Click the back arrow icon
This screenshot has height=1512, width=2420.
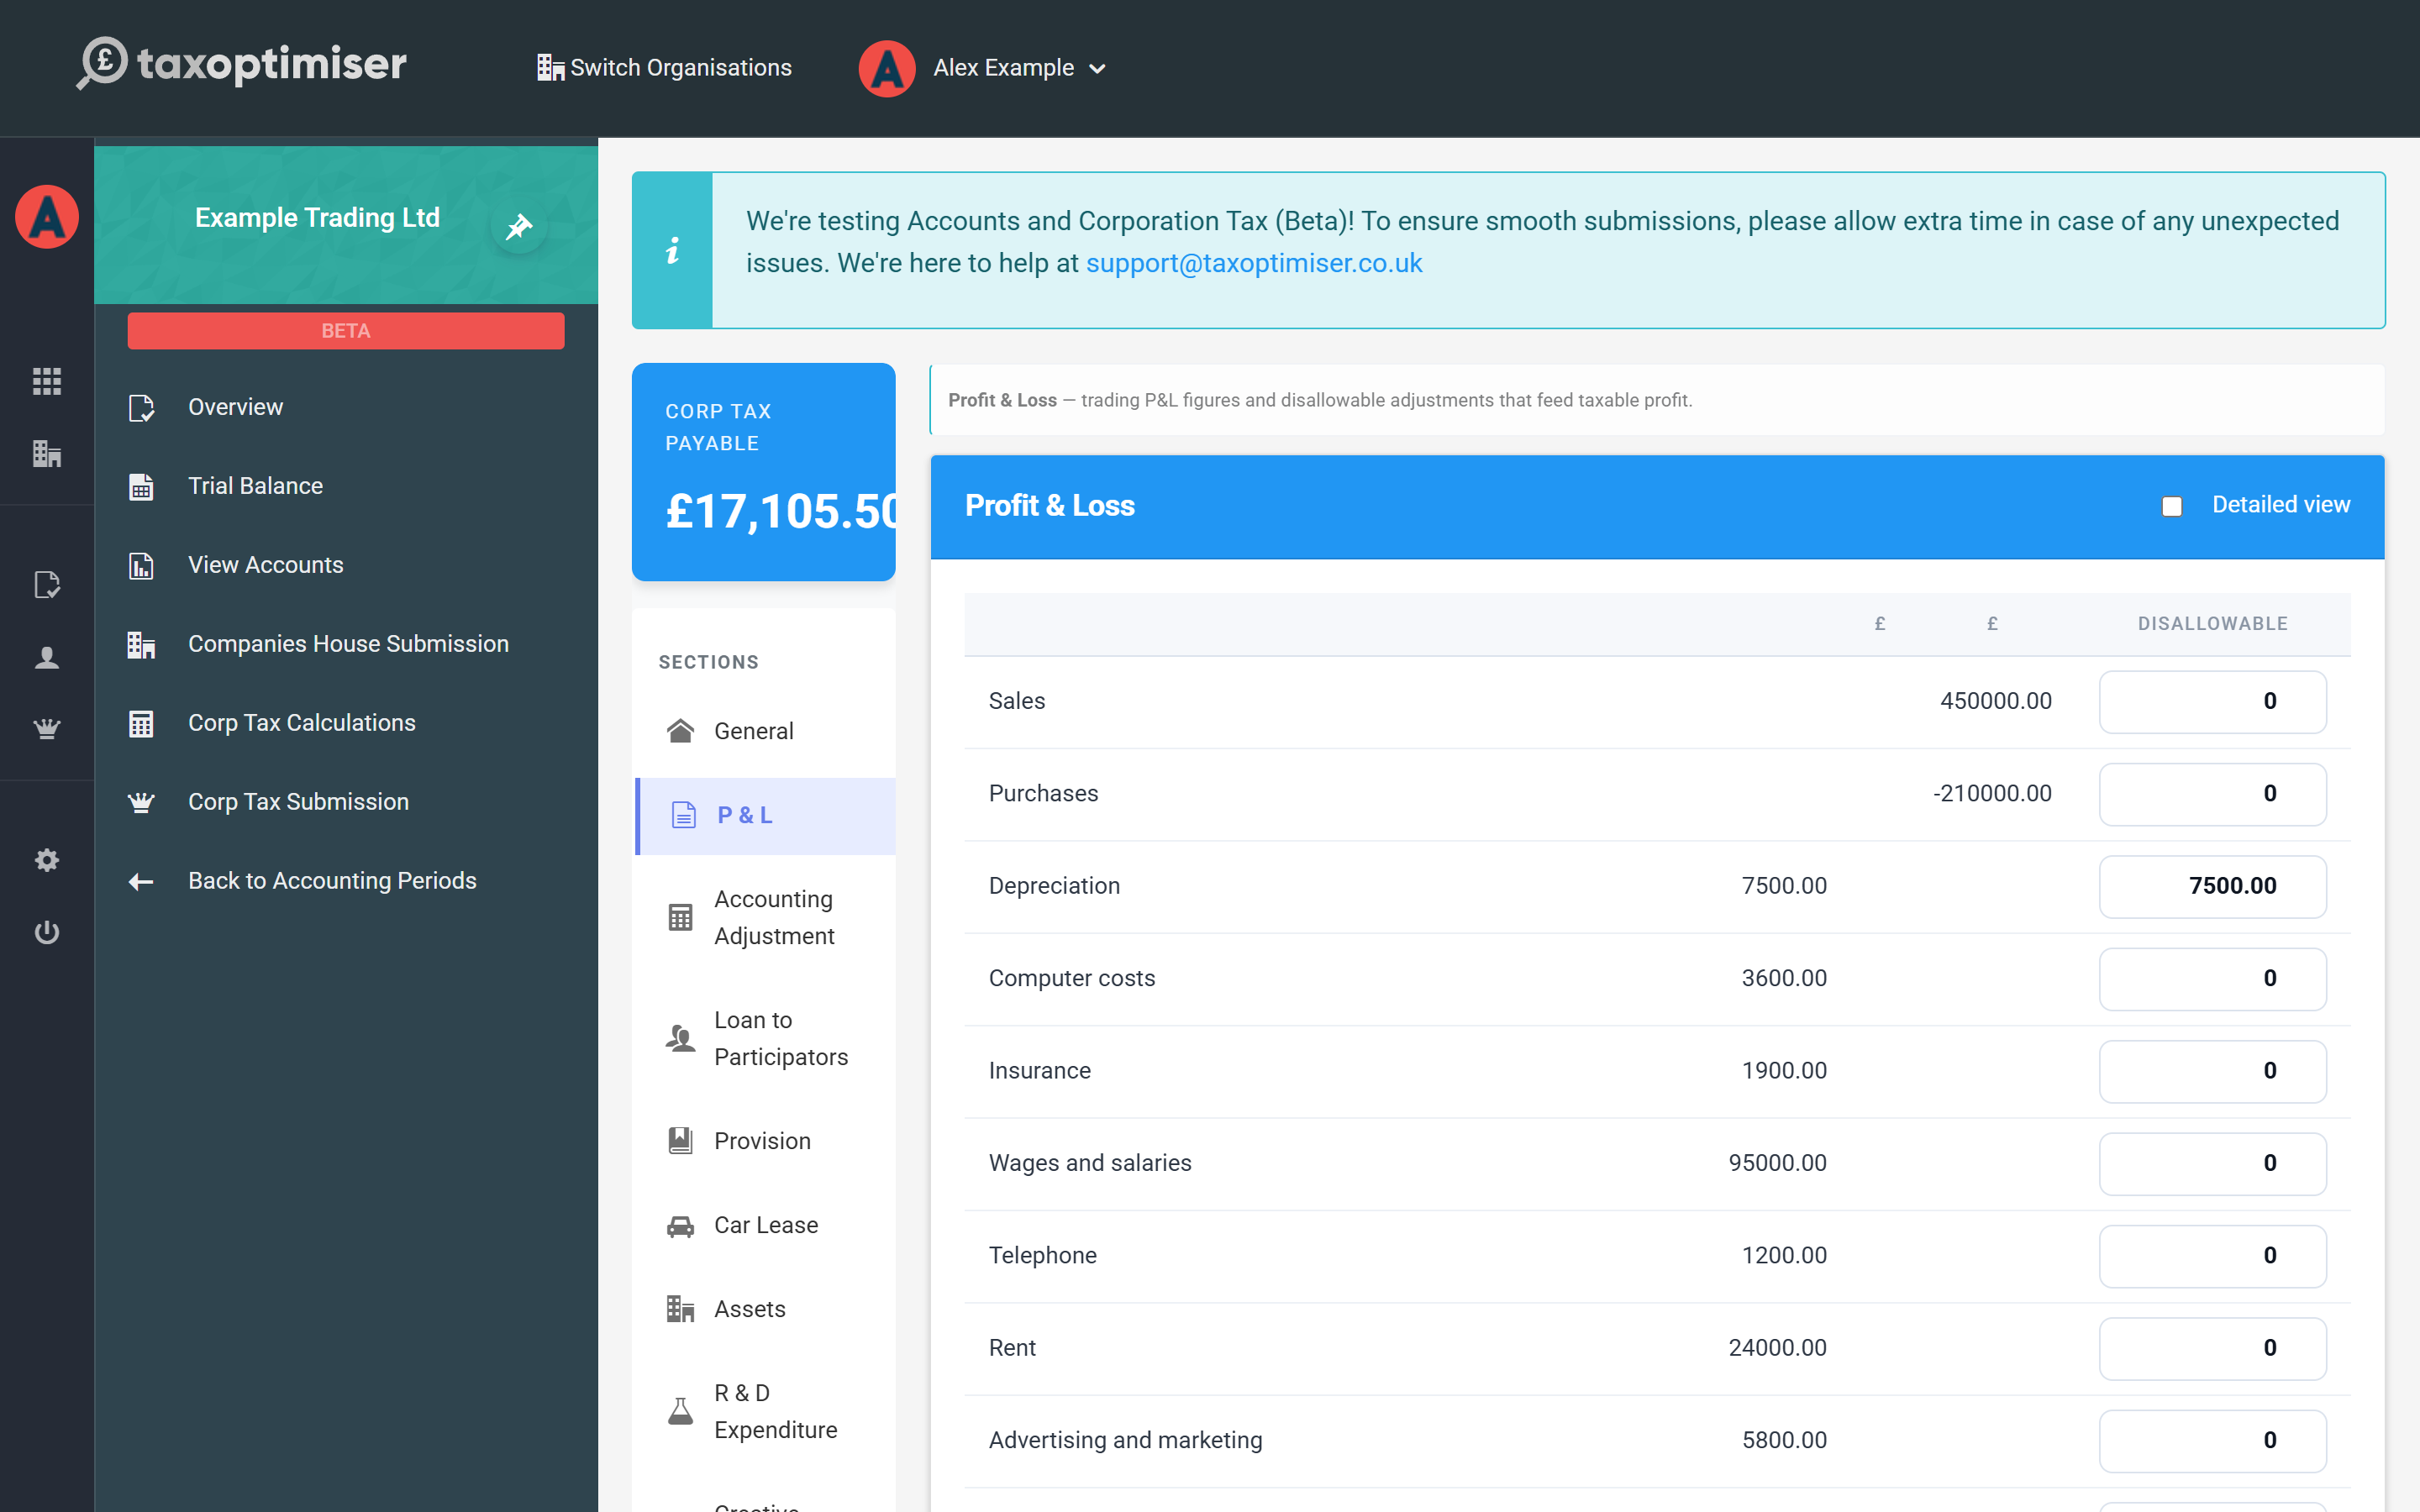[x=141, y=881]
